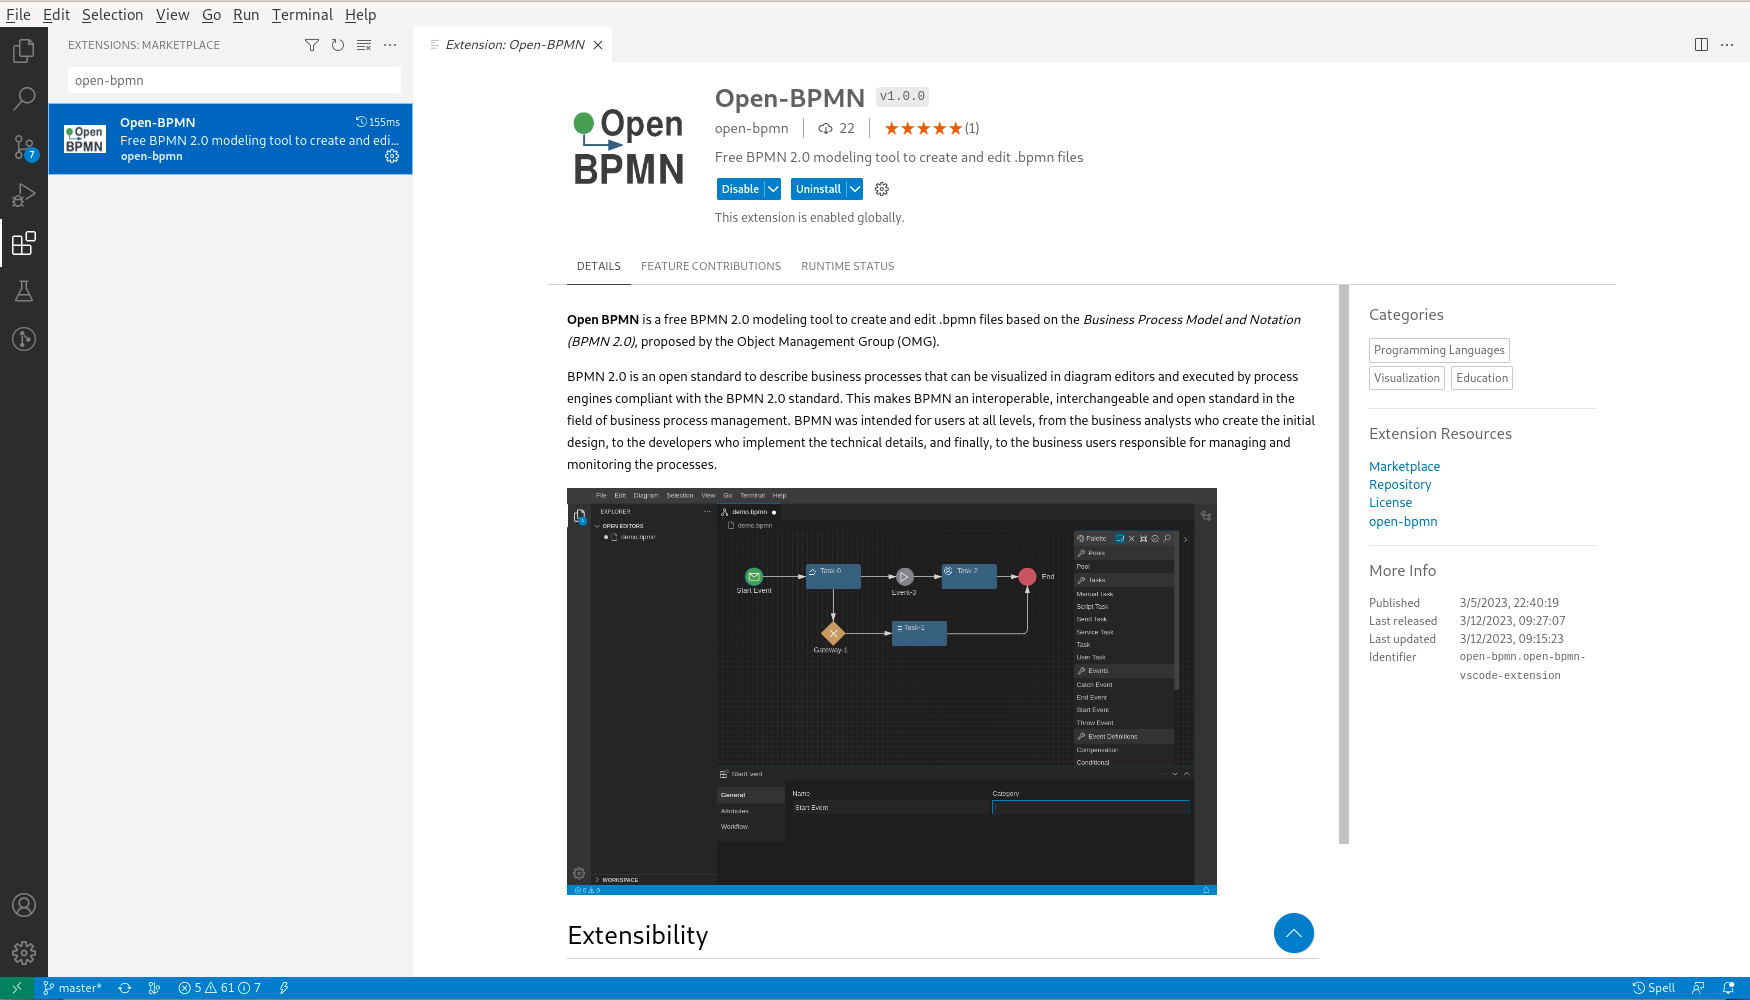Open the Extensions view more actions menu
The image size is (1750, 1000).
(x=390, y=45)
